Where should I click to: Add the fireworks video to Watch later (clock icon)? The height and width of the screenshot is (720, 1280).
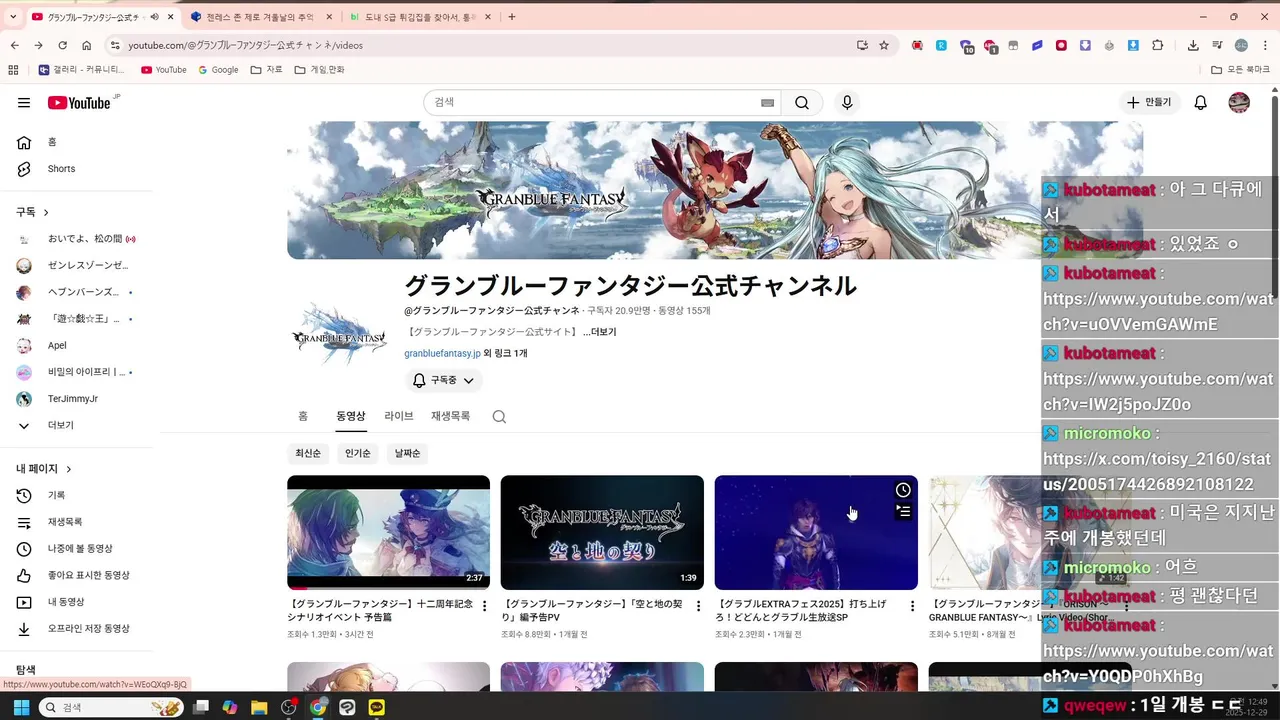[x=903, y=490]
